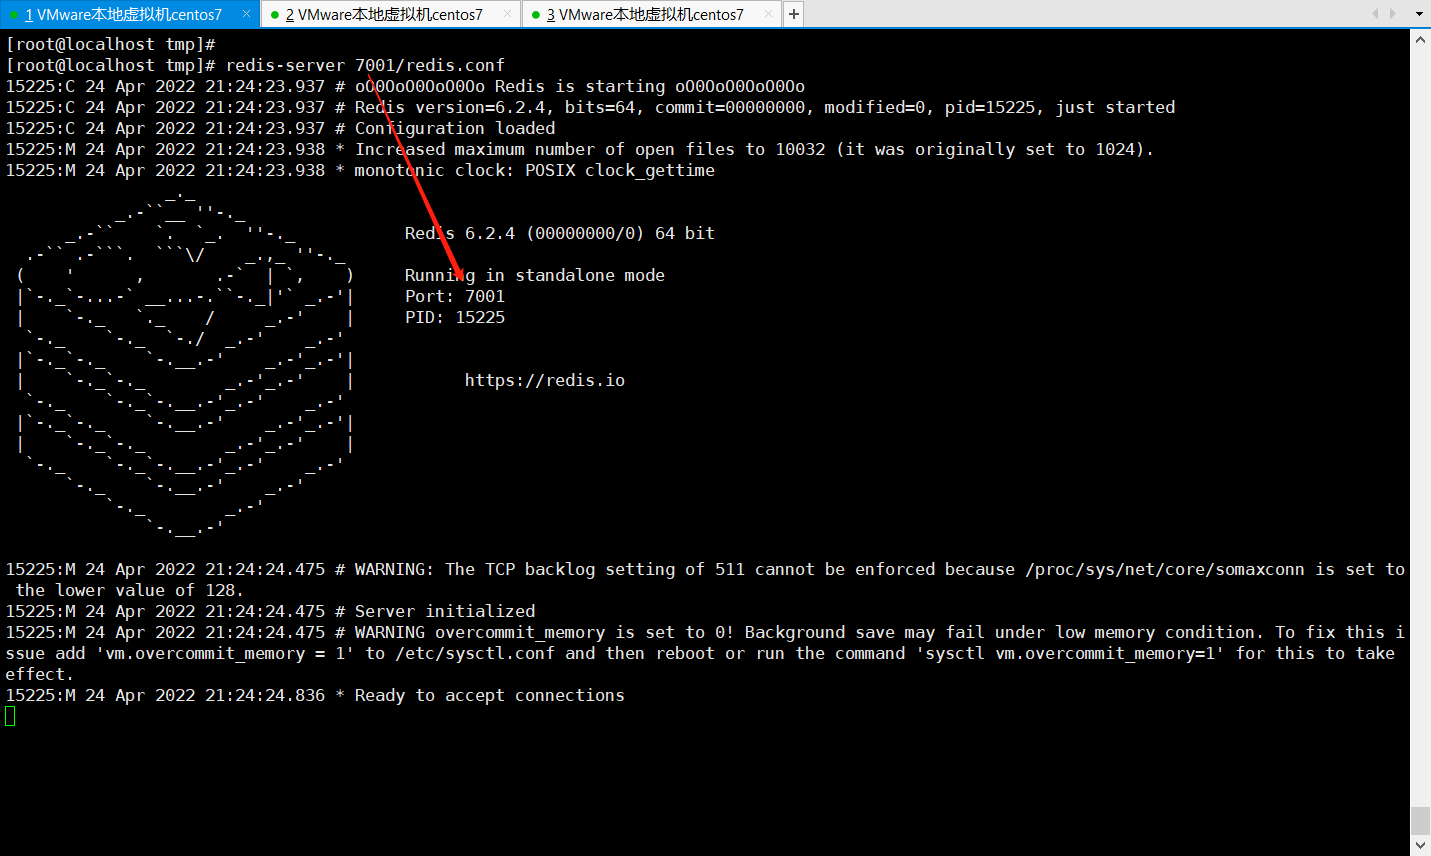Click "monotonic clock: POSIX clock_gettime" text

pos(535,171)
